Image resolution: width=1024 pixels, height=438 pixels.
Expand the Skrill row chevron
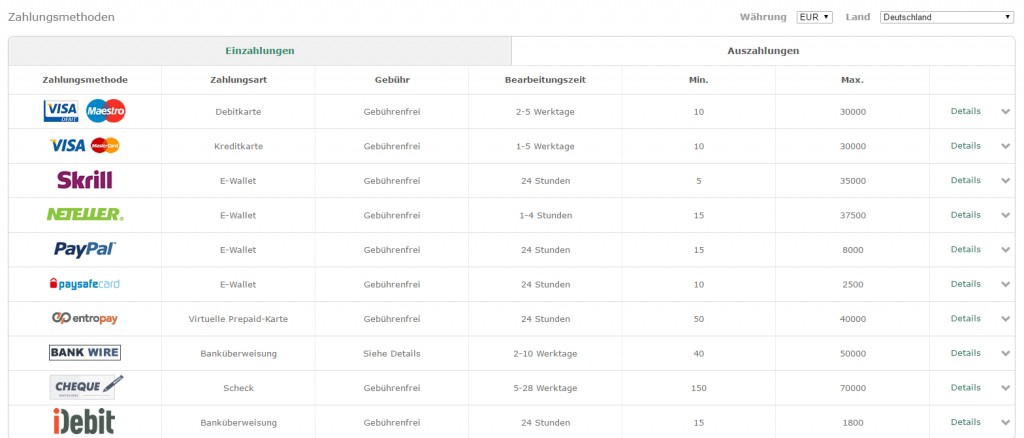[1005, 181]
